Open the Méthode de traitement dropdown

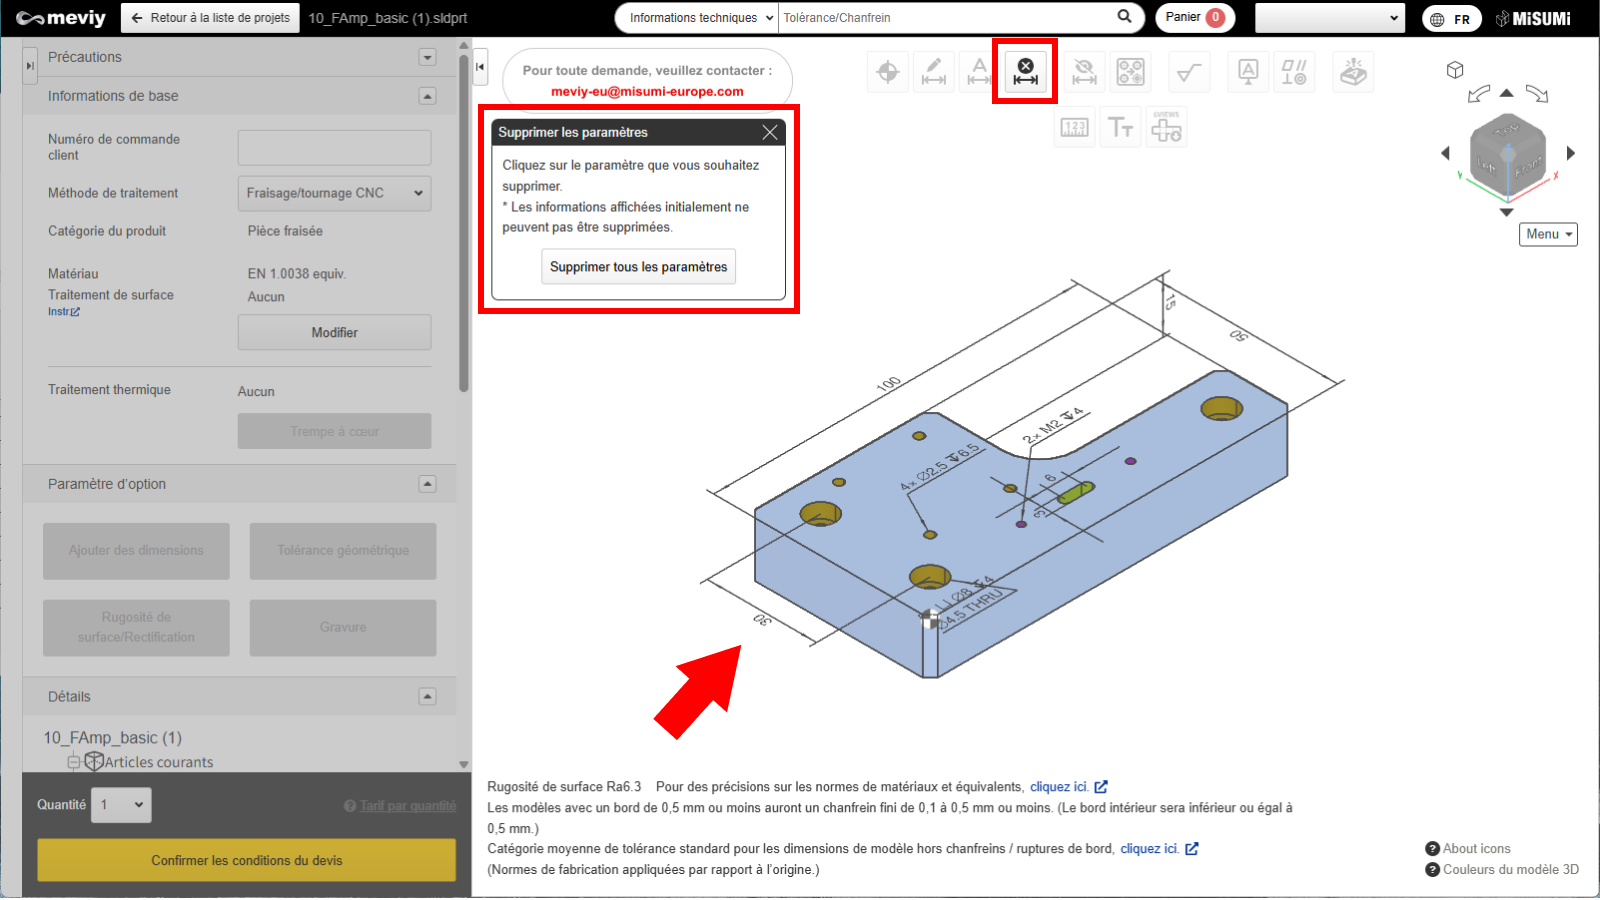334,193
